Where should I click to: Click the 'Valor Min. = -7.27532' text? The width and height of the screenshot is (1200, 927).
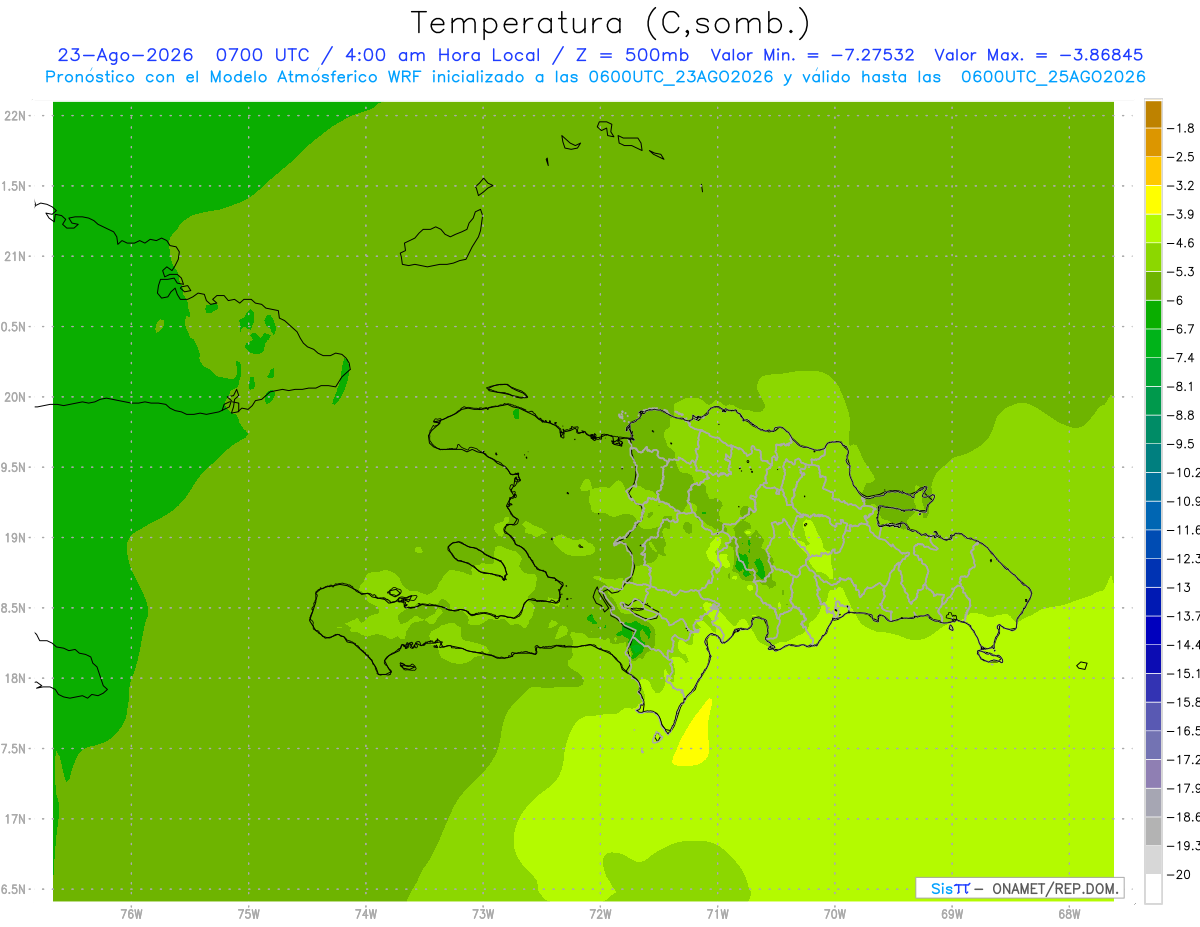pyautogui.click(x=812, y=55)
